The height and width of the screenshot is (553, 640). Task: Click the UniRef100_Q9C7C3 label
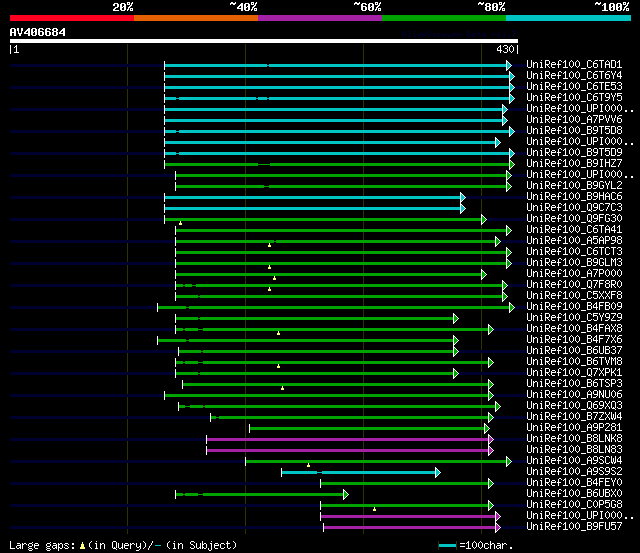(x=574, y=208)
